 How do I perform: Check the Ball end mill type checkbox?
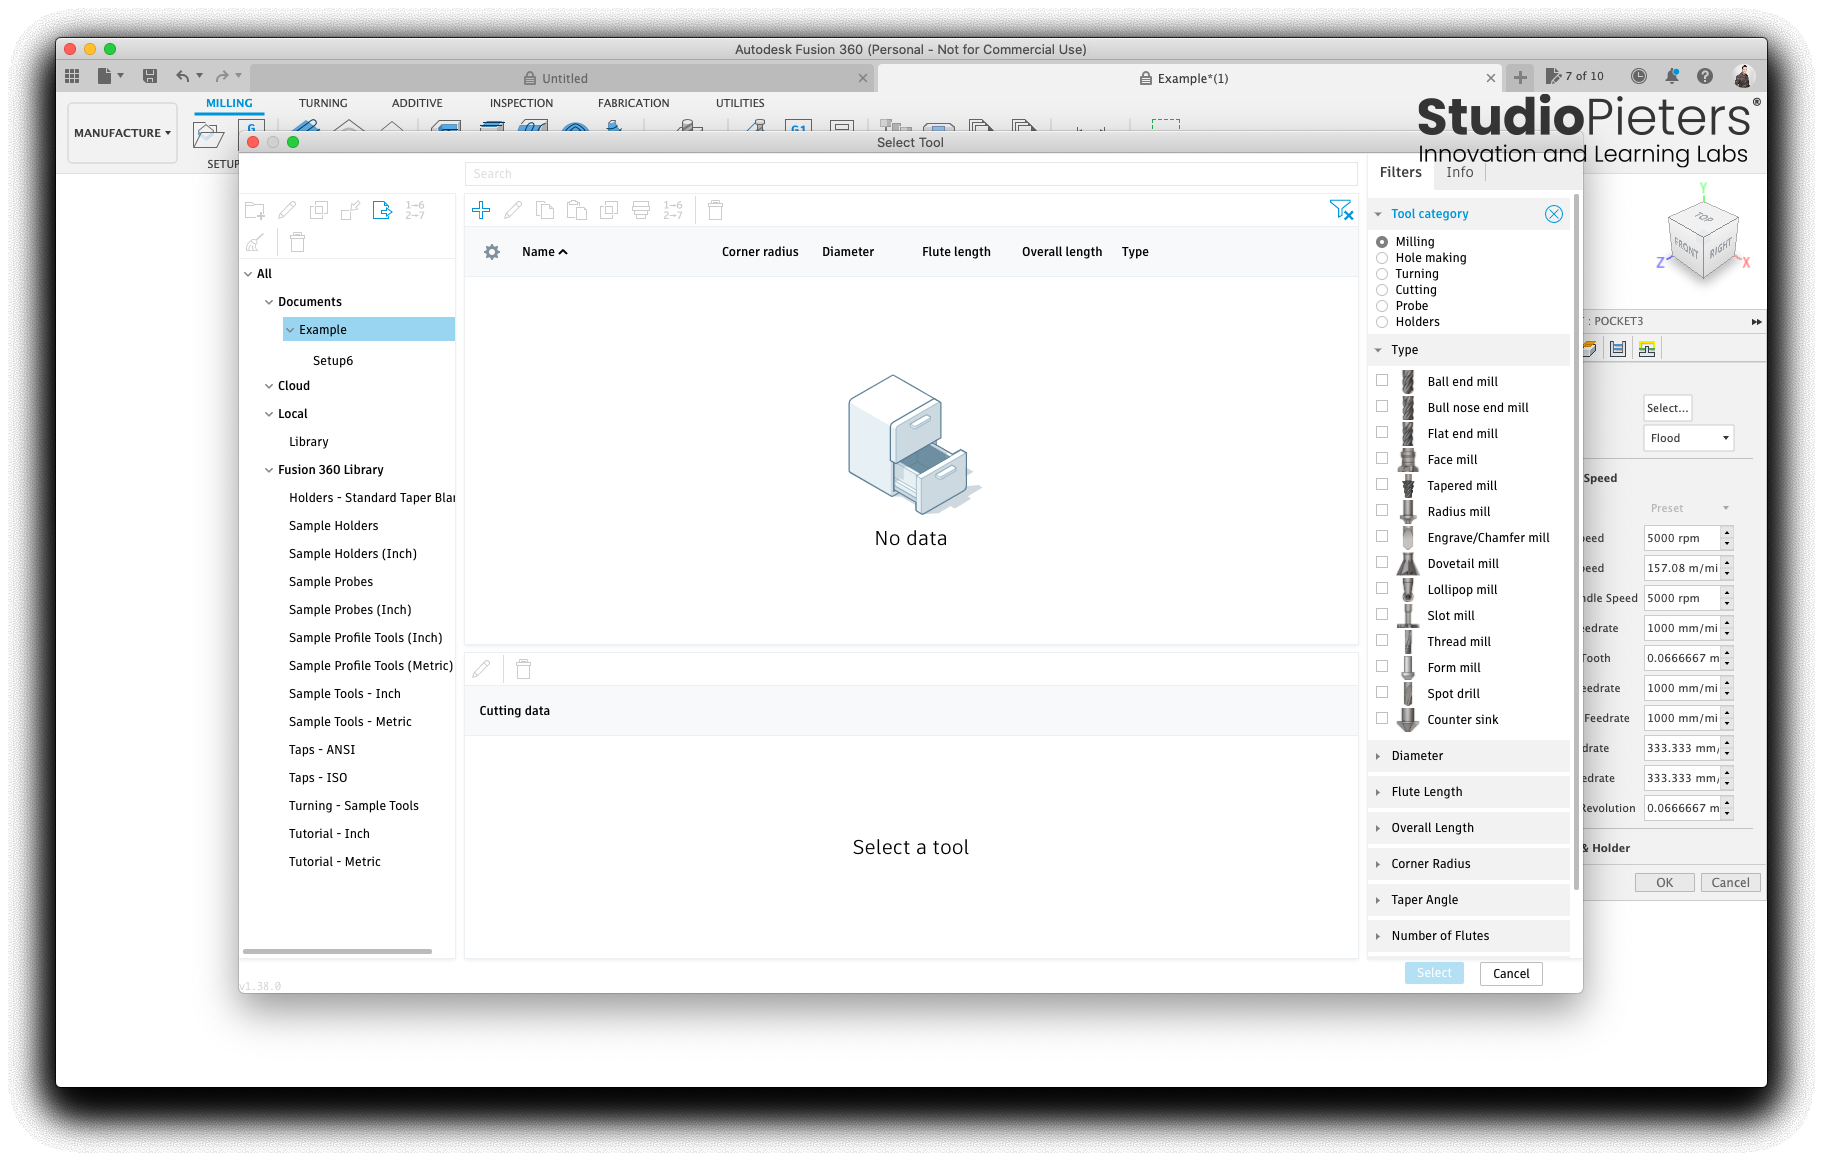click(x=1382, y=380)
